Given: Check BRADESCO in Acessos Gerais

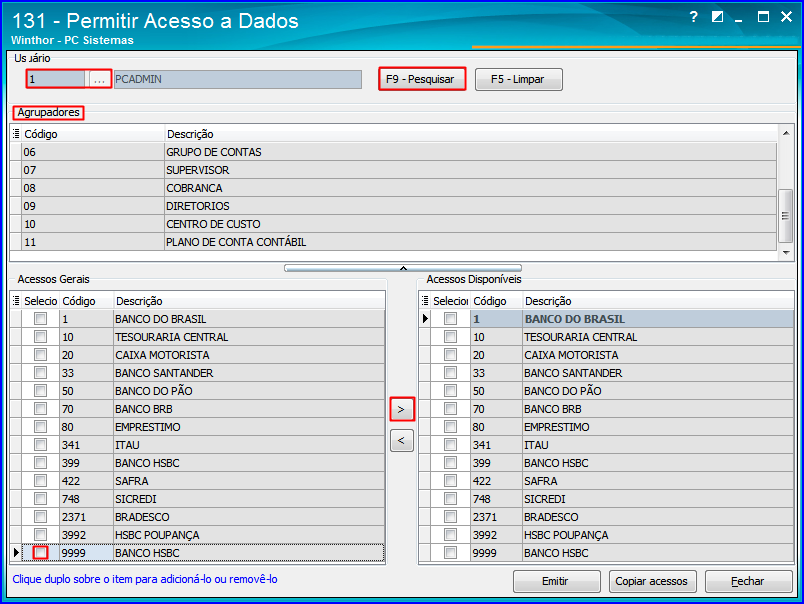Looking at the screenshot, I should point(41,517).
